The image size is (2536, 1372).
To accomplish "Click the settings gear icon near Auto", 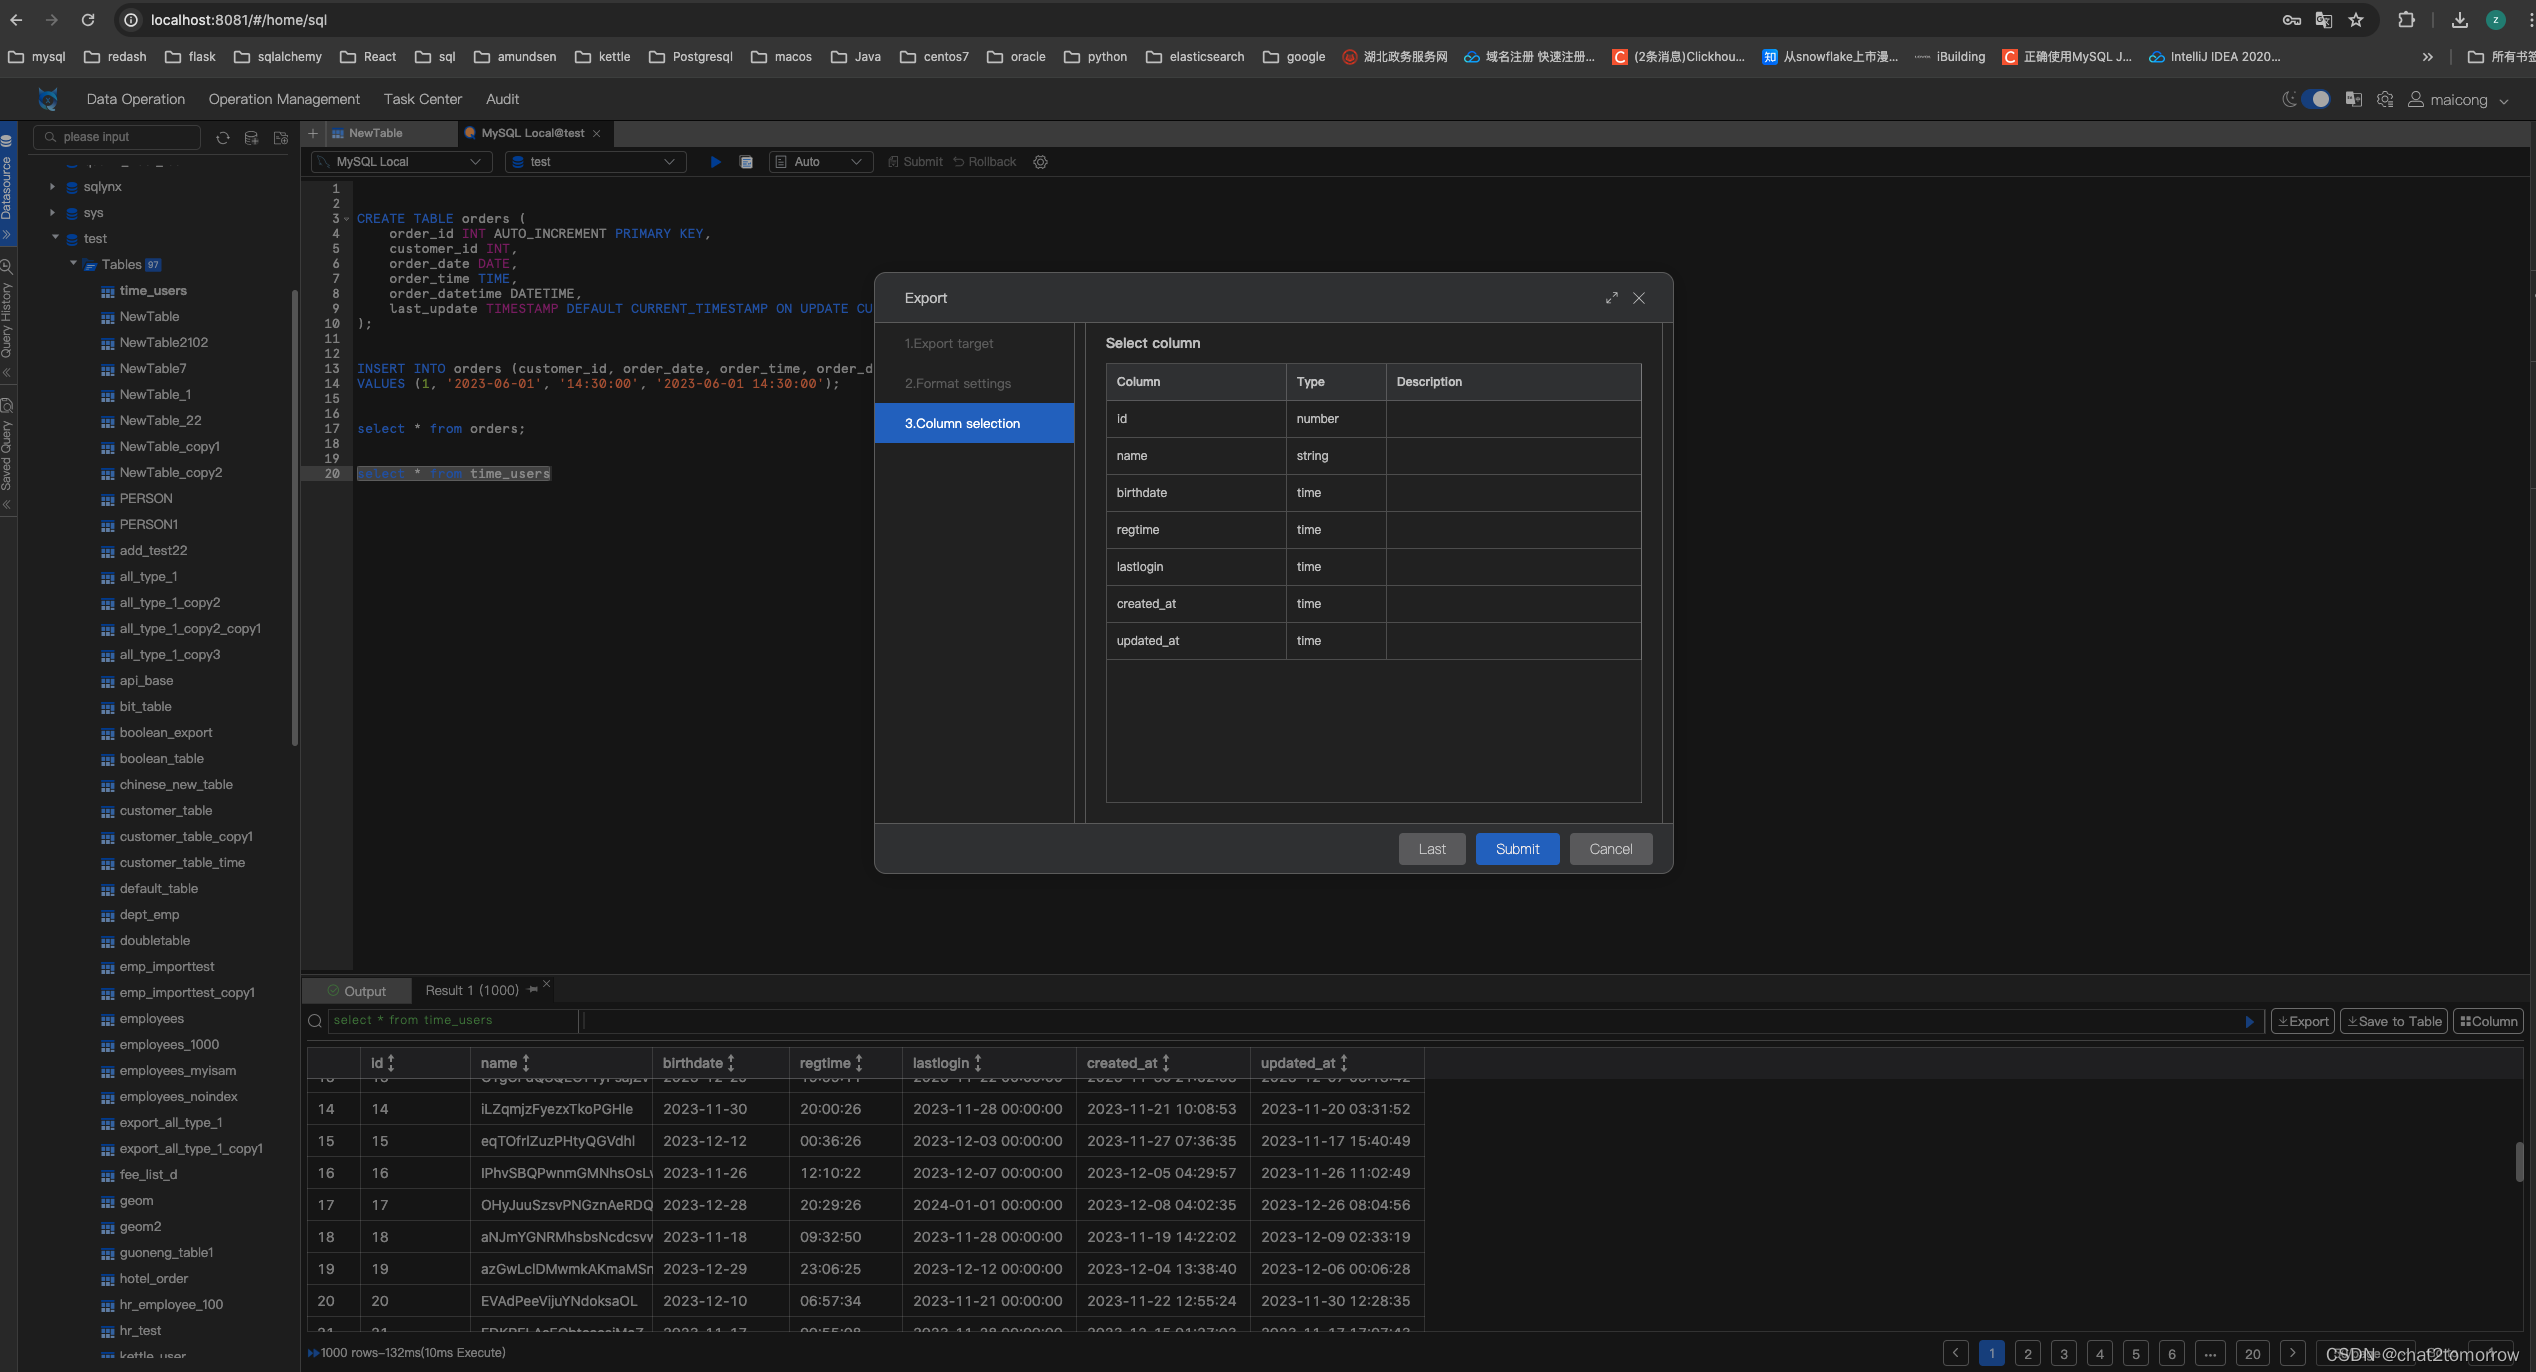I will click(1041, 162).
